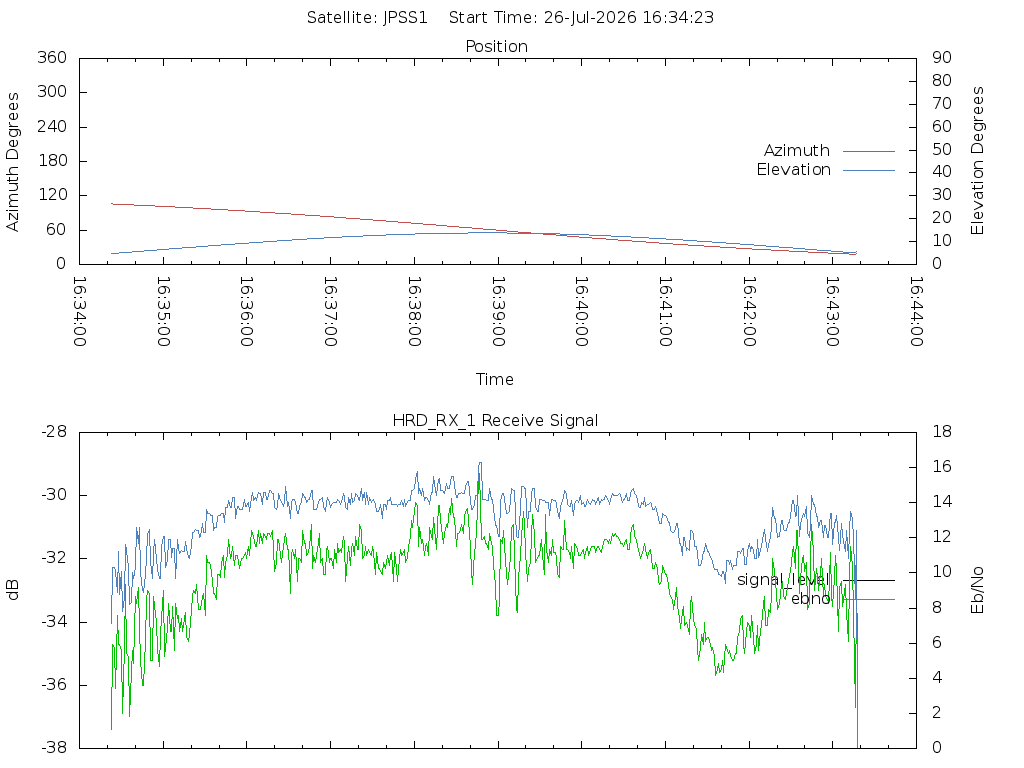Click the 'Elevation Degrees' axis label

coord(977,161)
